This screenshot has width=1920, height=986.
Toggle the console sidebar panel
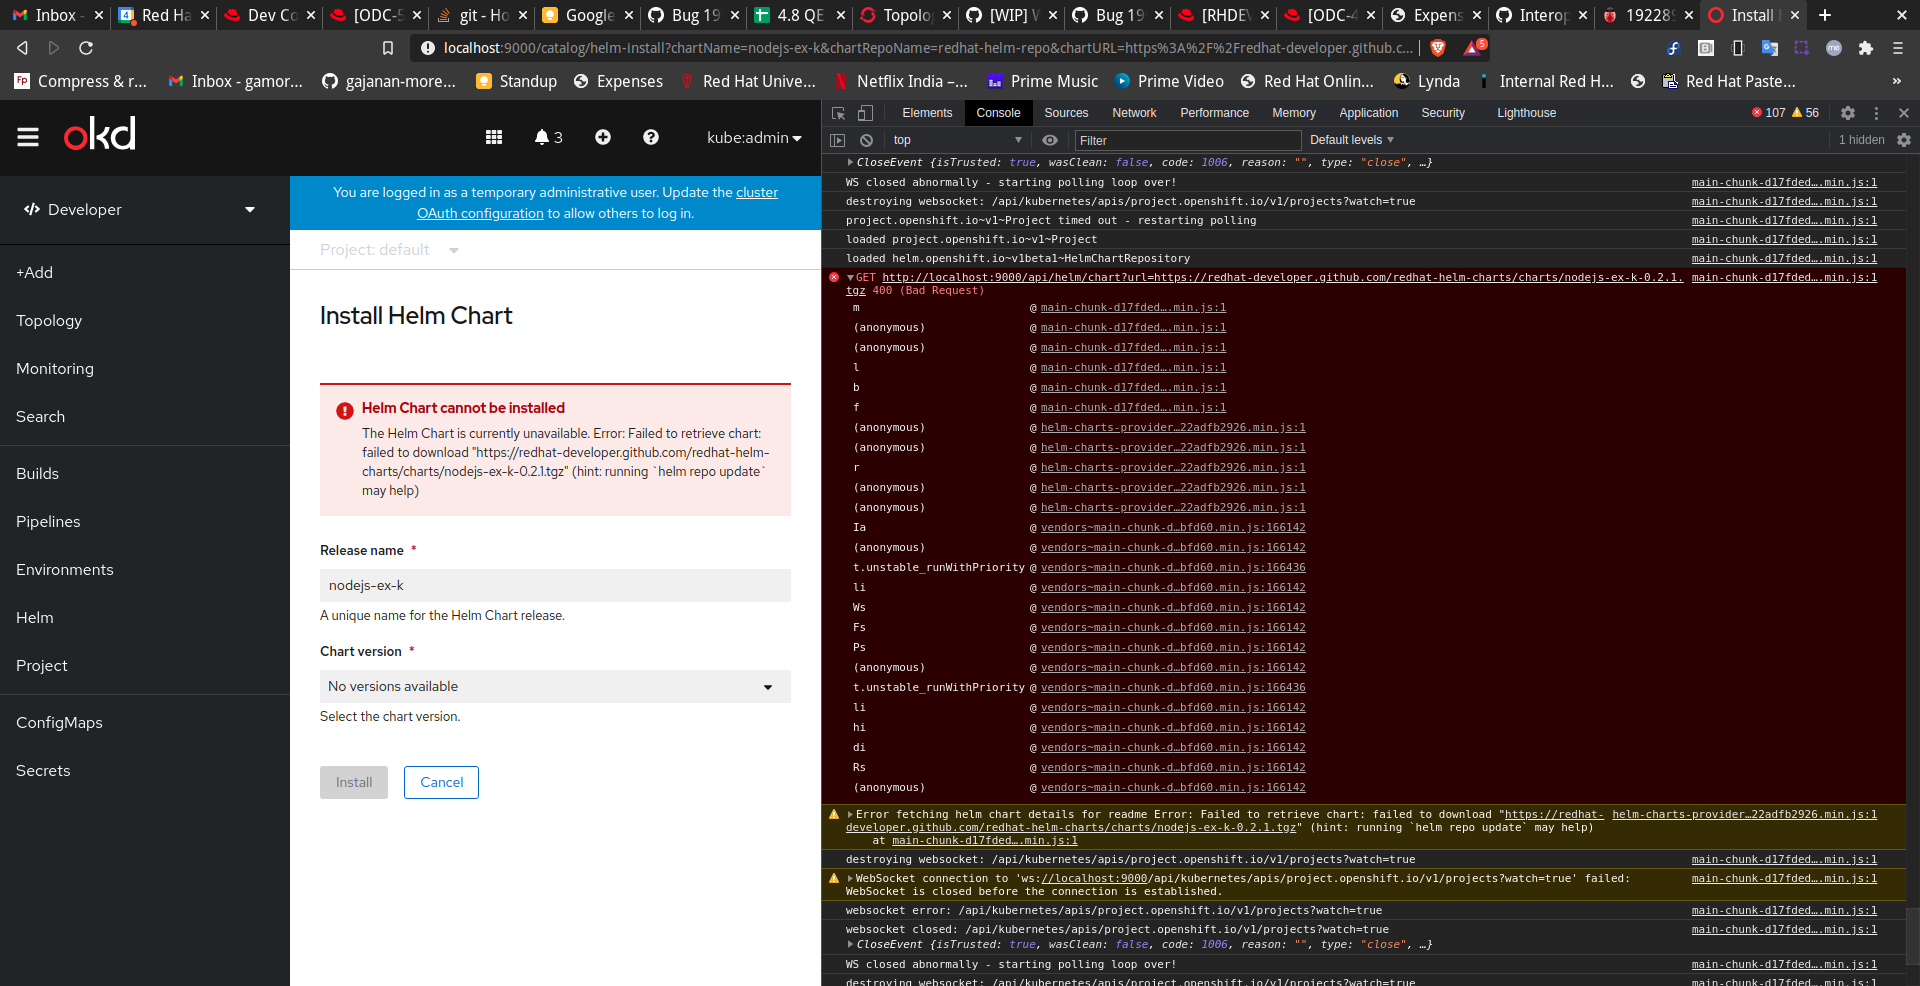tap(838, 140)
